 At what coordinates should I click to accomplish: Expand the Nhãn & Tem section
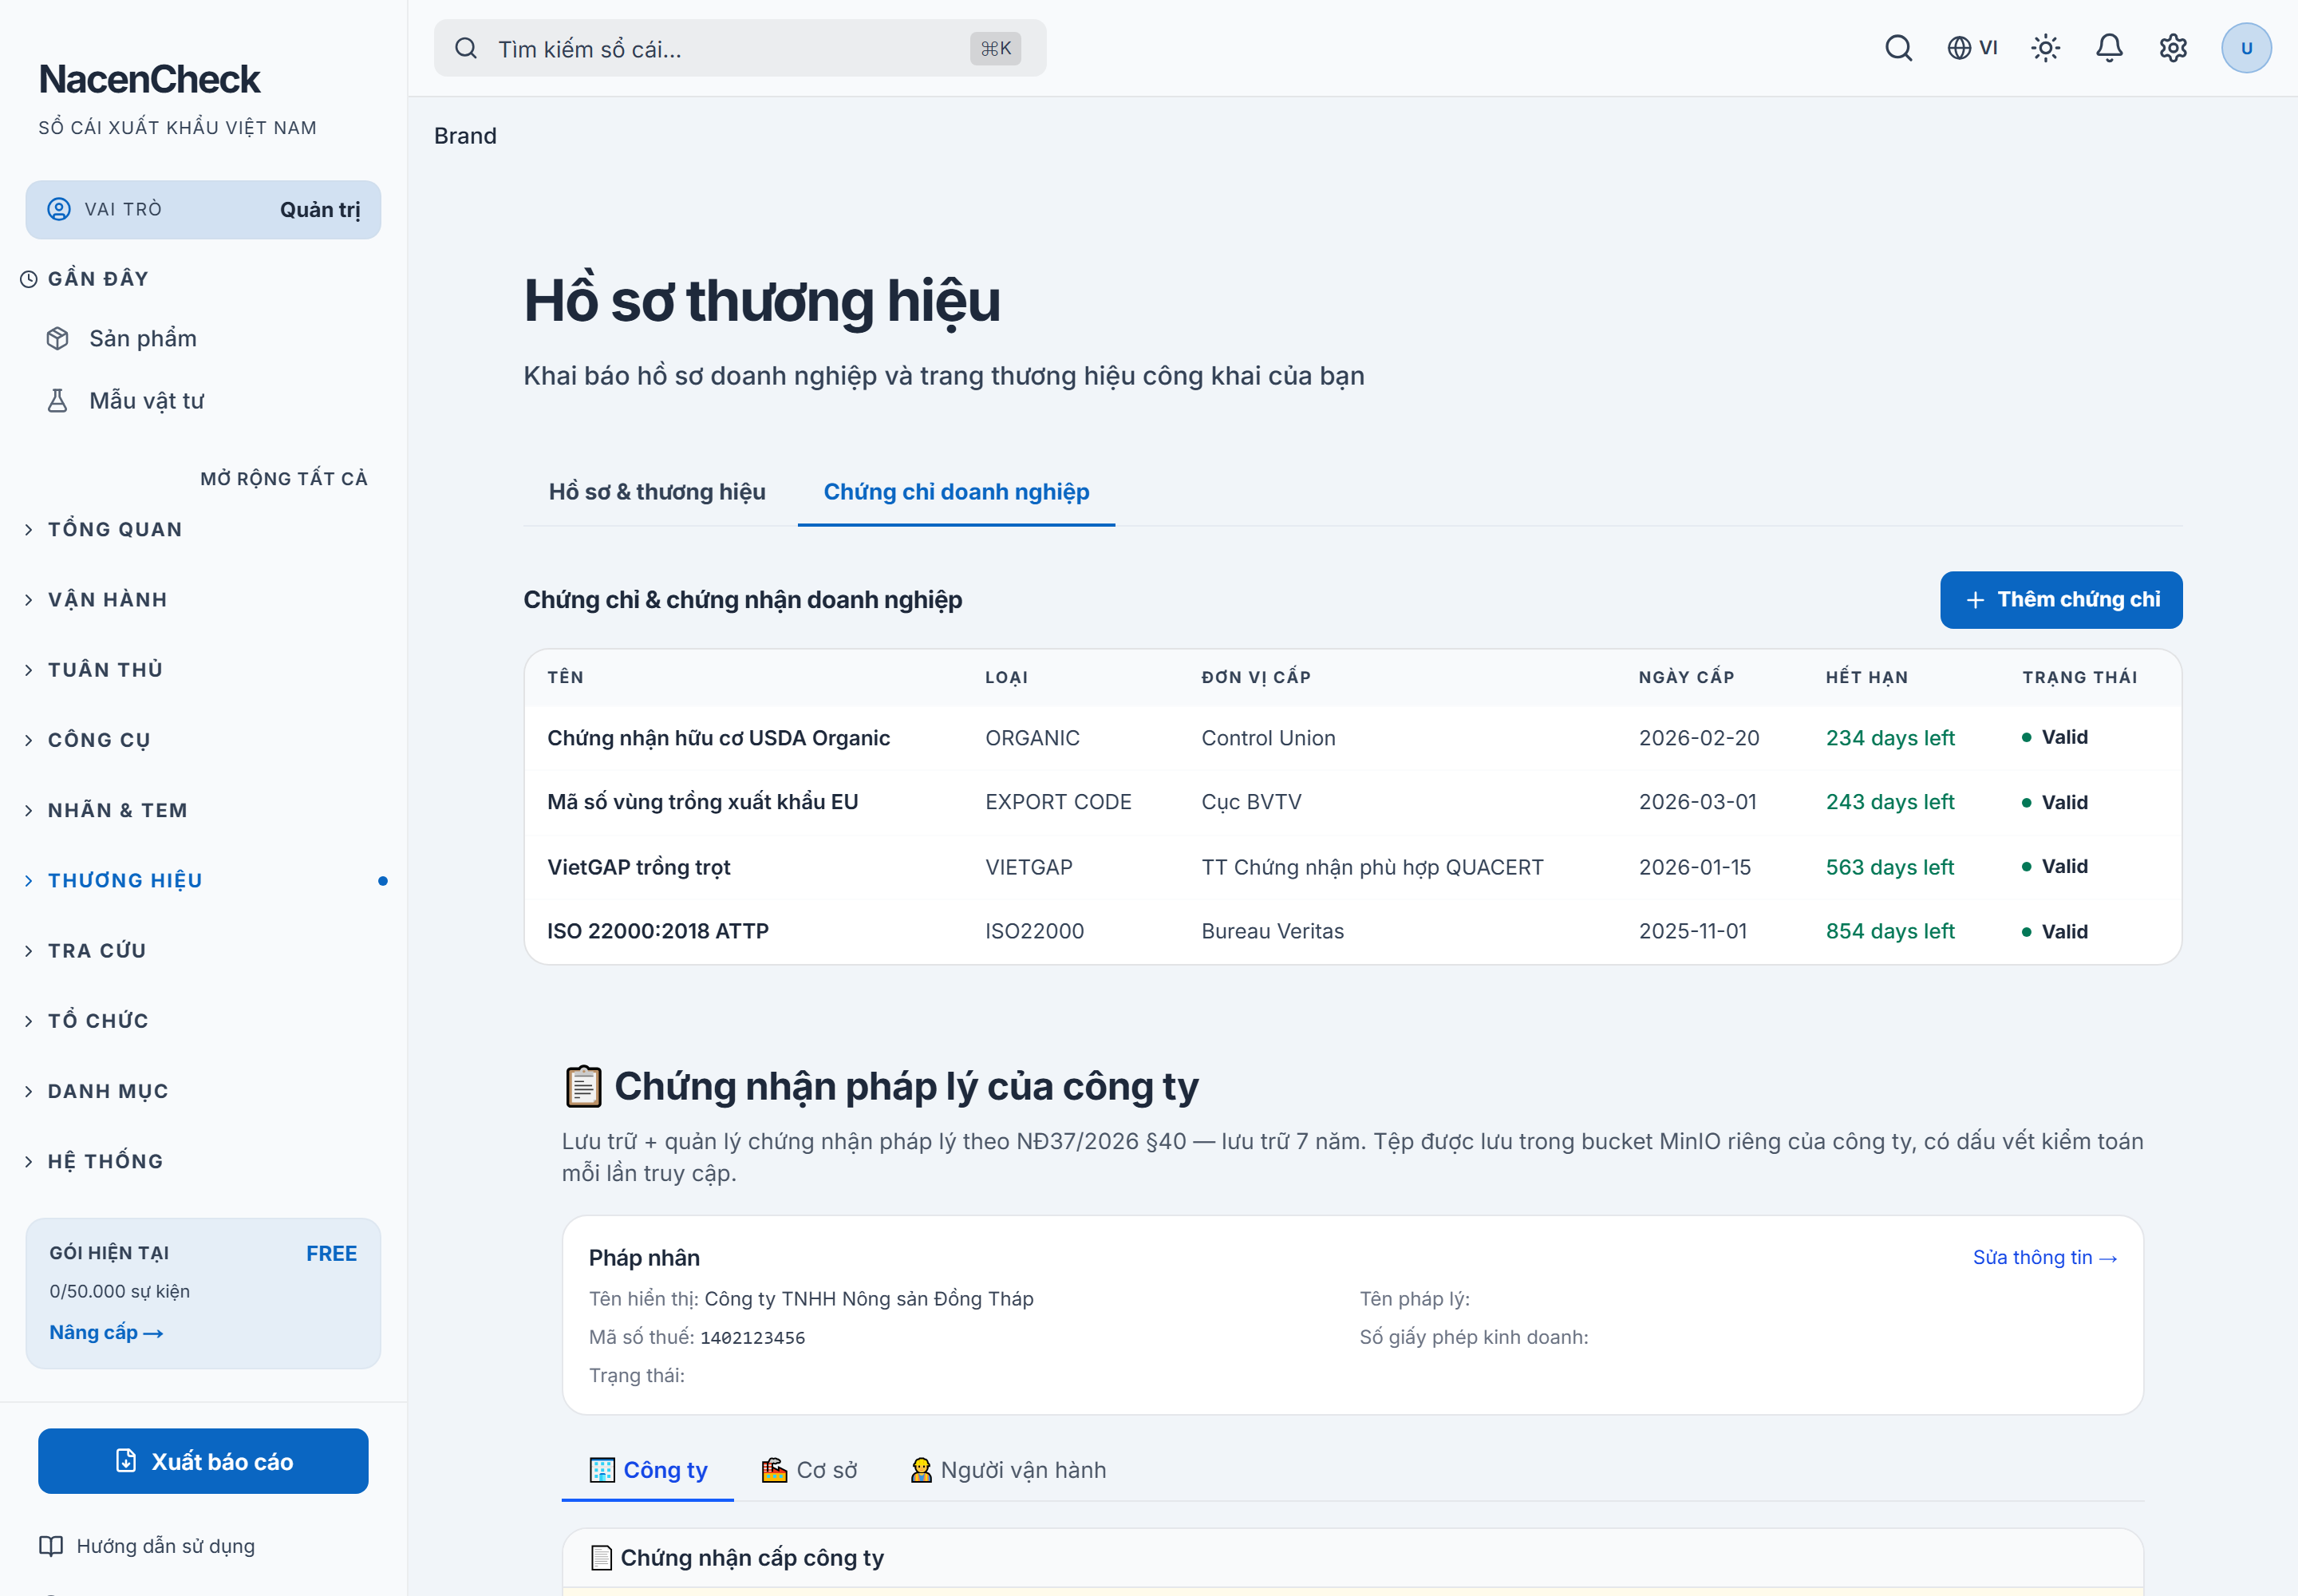click(203, 810)
